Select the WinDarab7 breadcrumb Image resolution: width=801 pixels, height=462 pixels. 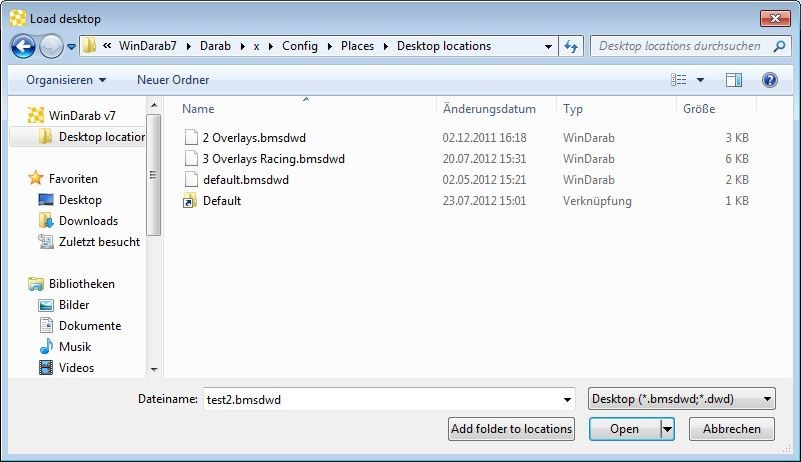[x=148, y=46]
